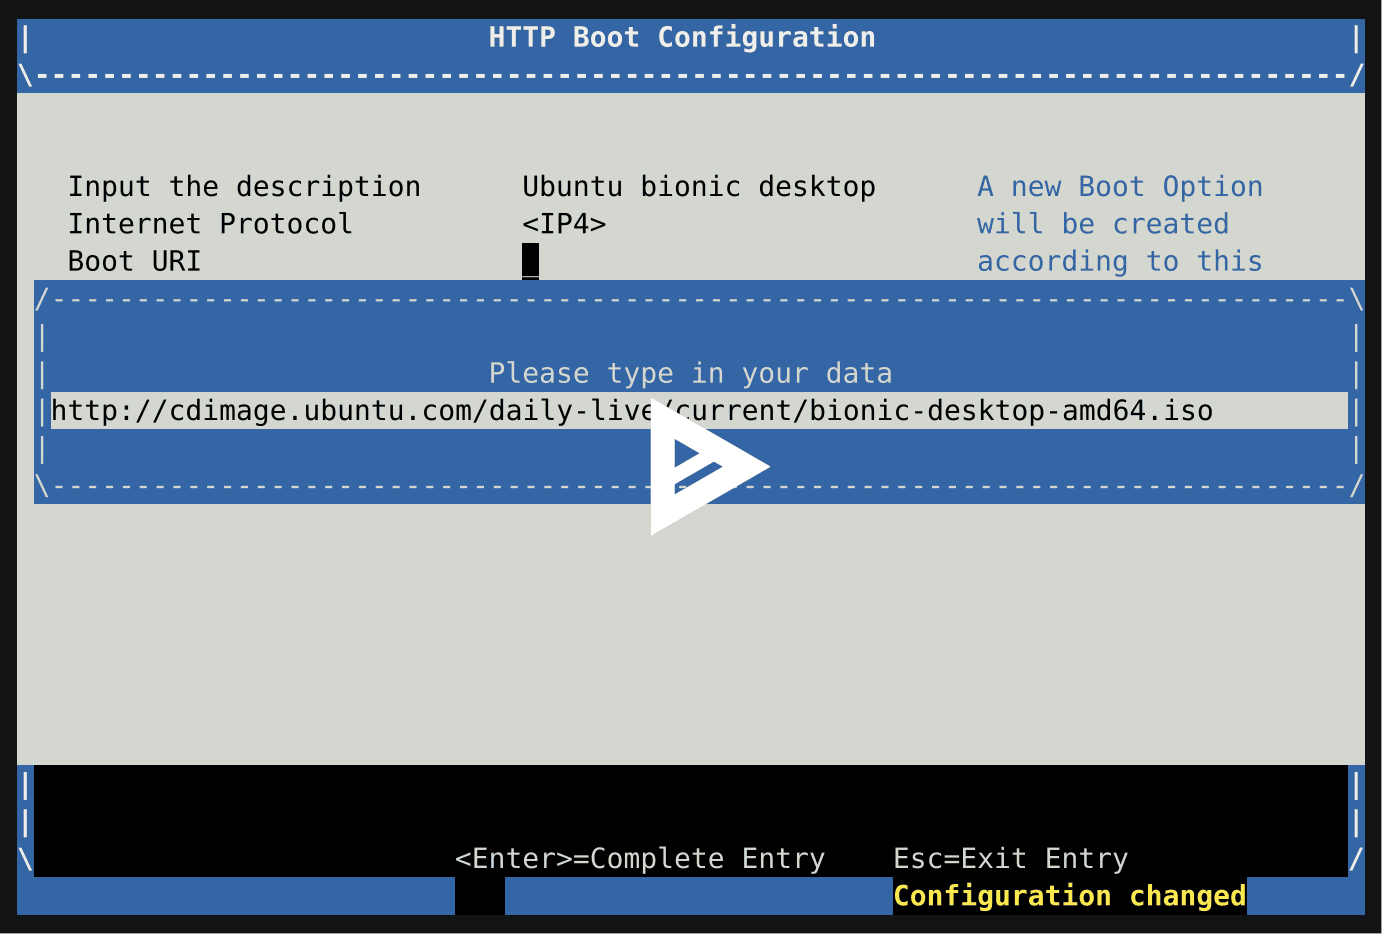Select the Internet Protocol label
This screenshot has width=1382, height=934.
210,224
